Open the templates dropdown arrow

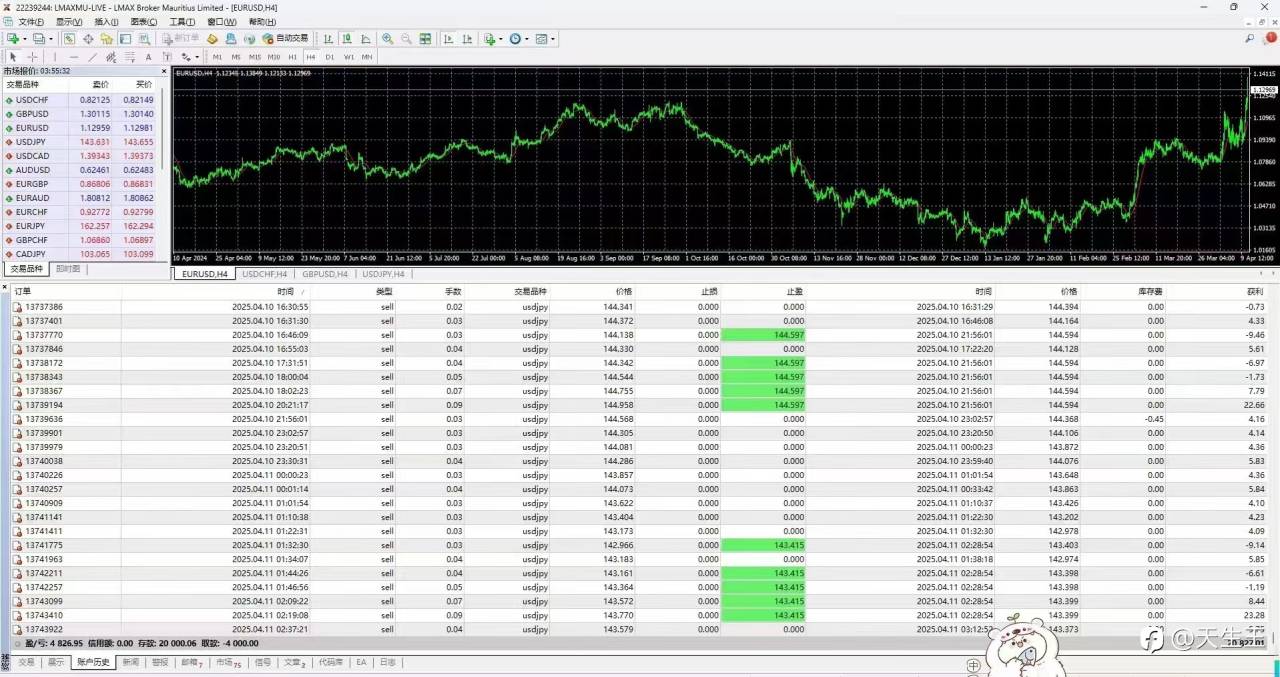[x=553, y=38]
